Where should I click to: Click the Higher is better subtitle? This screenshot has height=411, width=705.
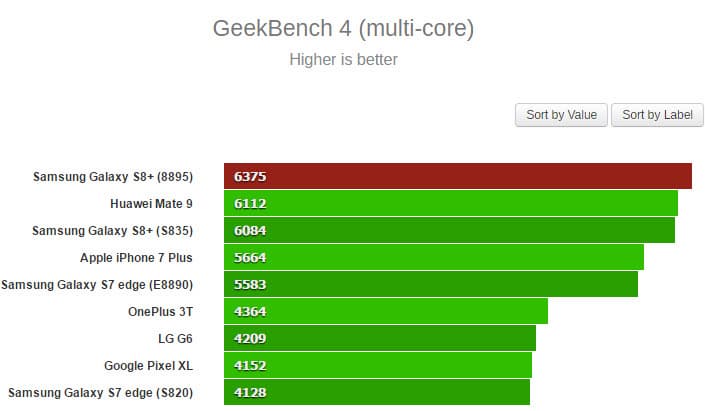point(343,60)
